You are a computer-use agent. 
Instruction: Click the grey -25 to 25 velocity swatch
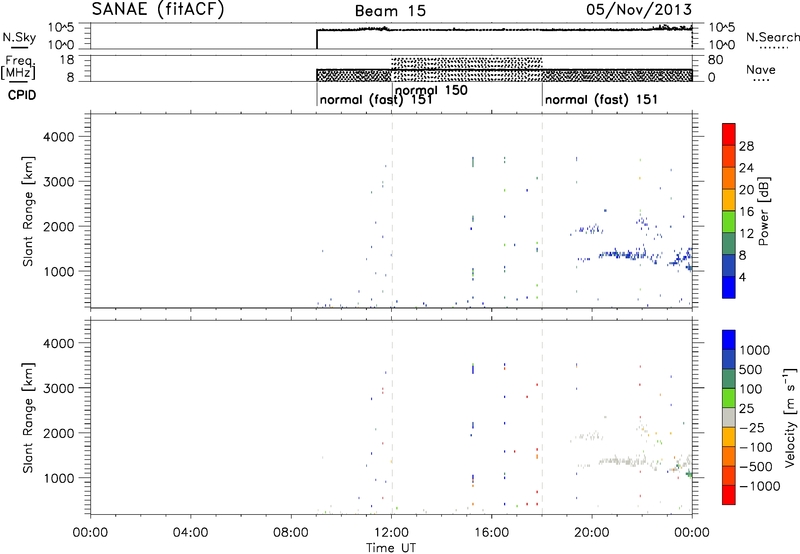click(x=729, y=418)
